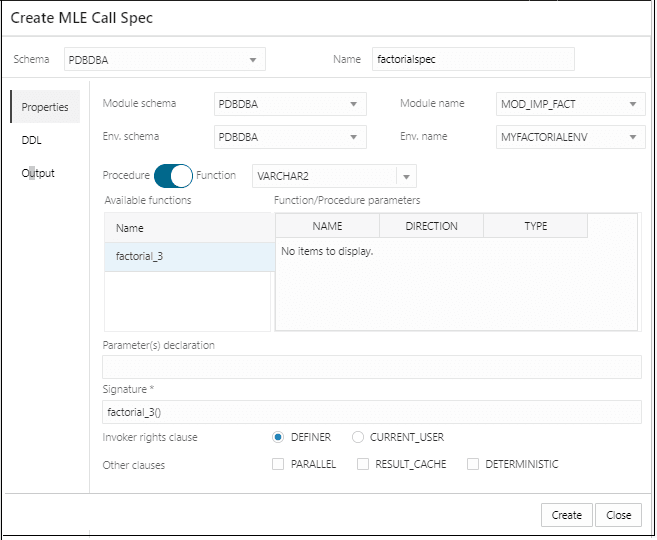Click the Name field containing factorialspec
Image resolution: width=657 pixels, height=540 pixels.
pyautogui.click(x=472, y=59)
